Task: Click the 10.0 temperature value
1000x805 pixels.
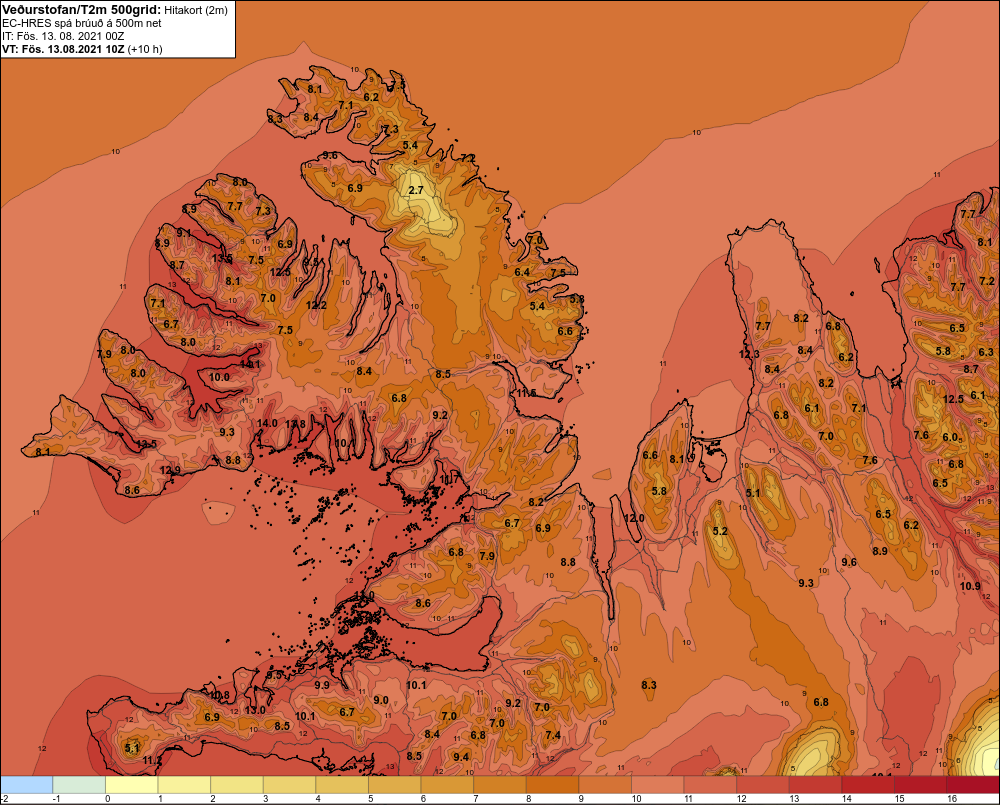Action: tap(219, 377)
